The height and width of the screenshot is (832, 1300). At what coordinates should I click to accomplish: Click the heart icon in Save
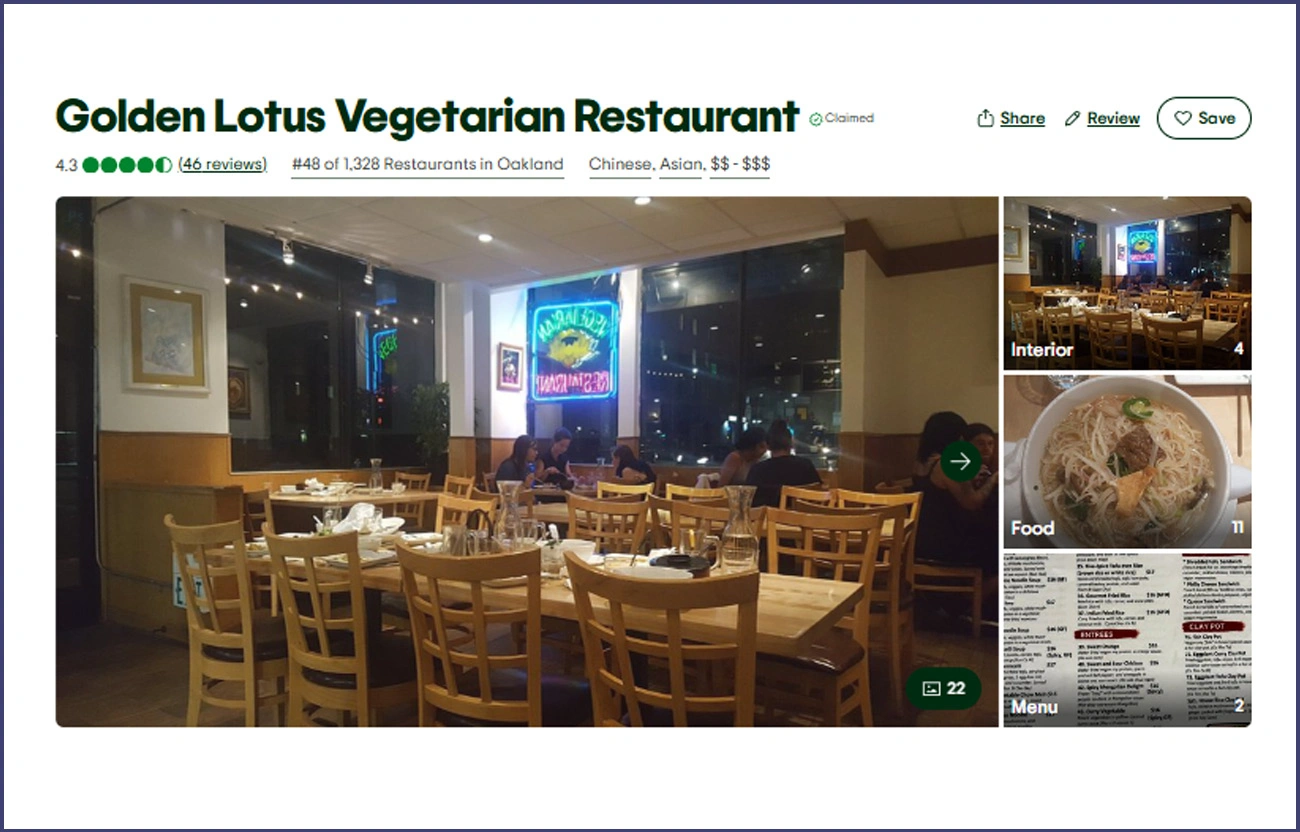tap(1182, 118)
